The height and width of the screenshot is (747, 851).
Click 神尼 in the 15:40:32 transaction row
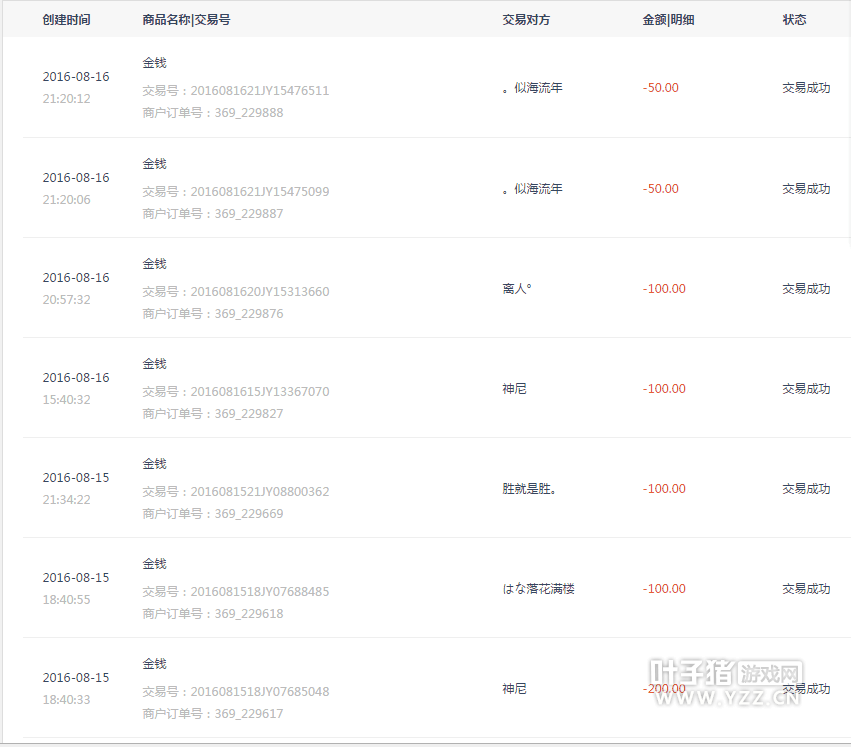point(514,389)
